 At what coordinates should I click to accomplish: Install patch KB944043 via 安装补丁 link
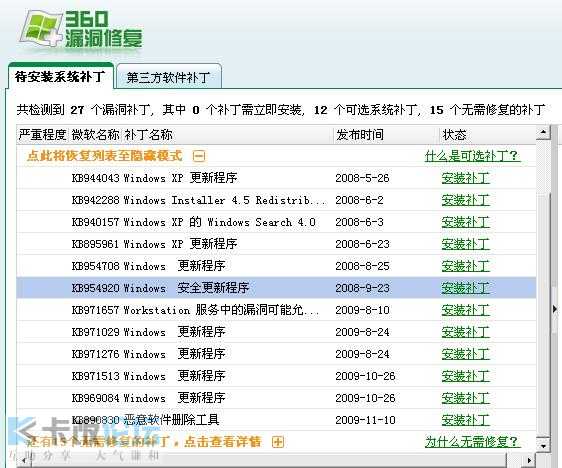466,178
